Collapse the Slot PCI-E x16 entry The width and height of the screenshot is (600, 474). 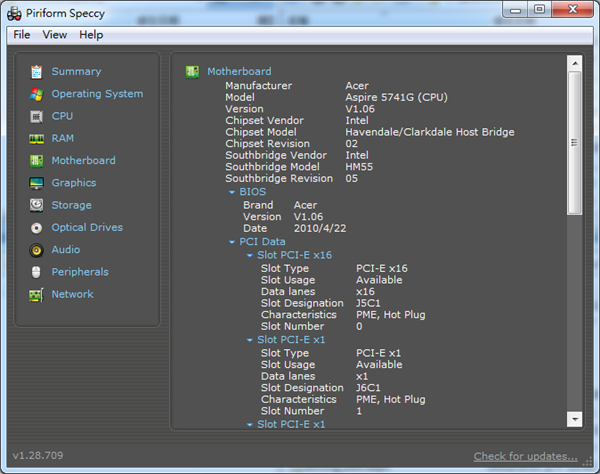(250, 255)
